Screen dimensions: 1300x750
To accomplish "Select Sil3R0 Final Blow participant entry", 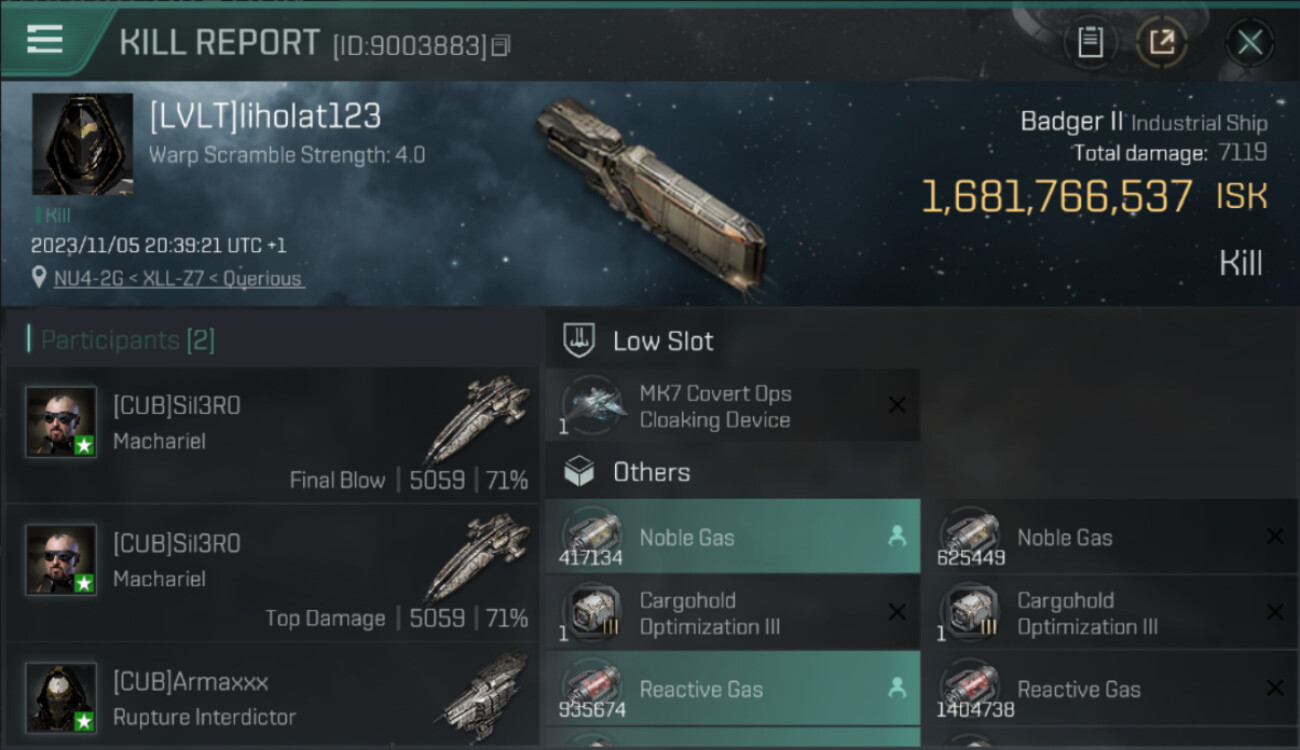I will [272, 434].
